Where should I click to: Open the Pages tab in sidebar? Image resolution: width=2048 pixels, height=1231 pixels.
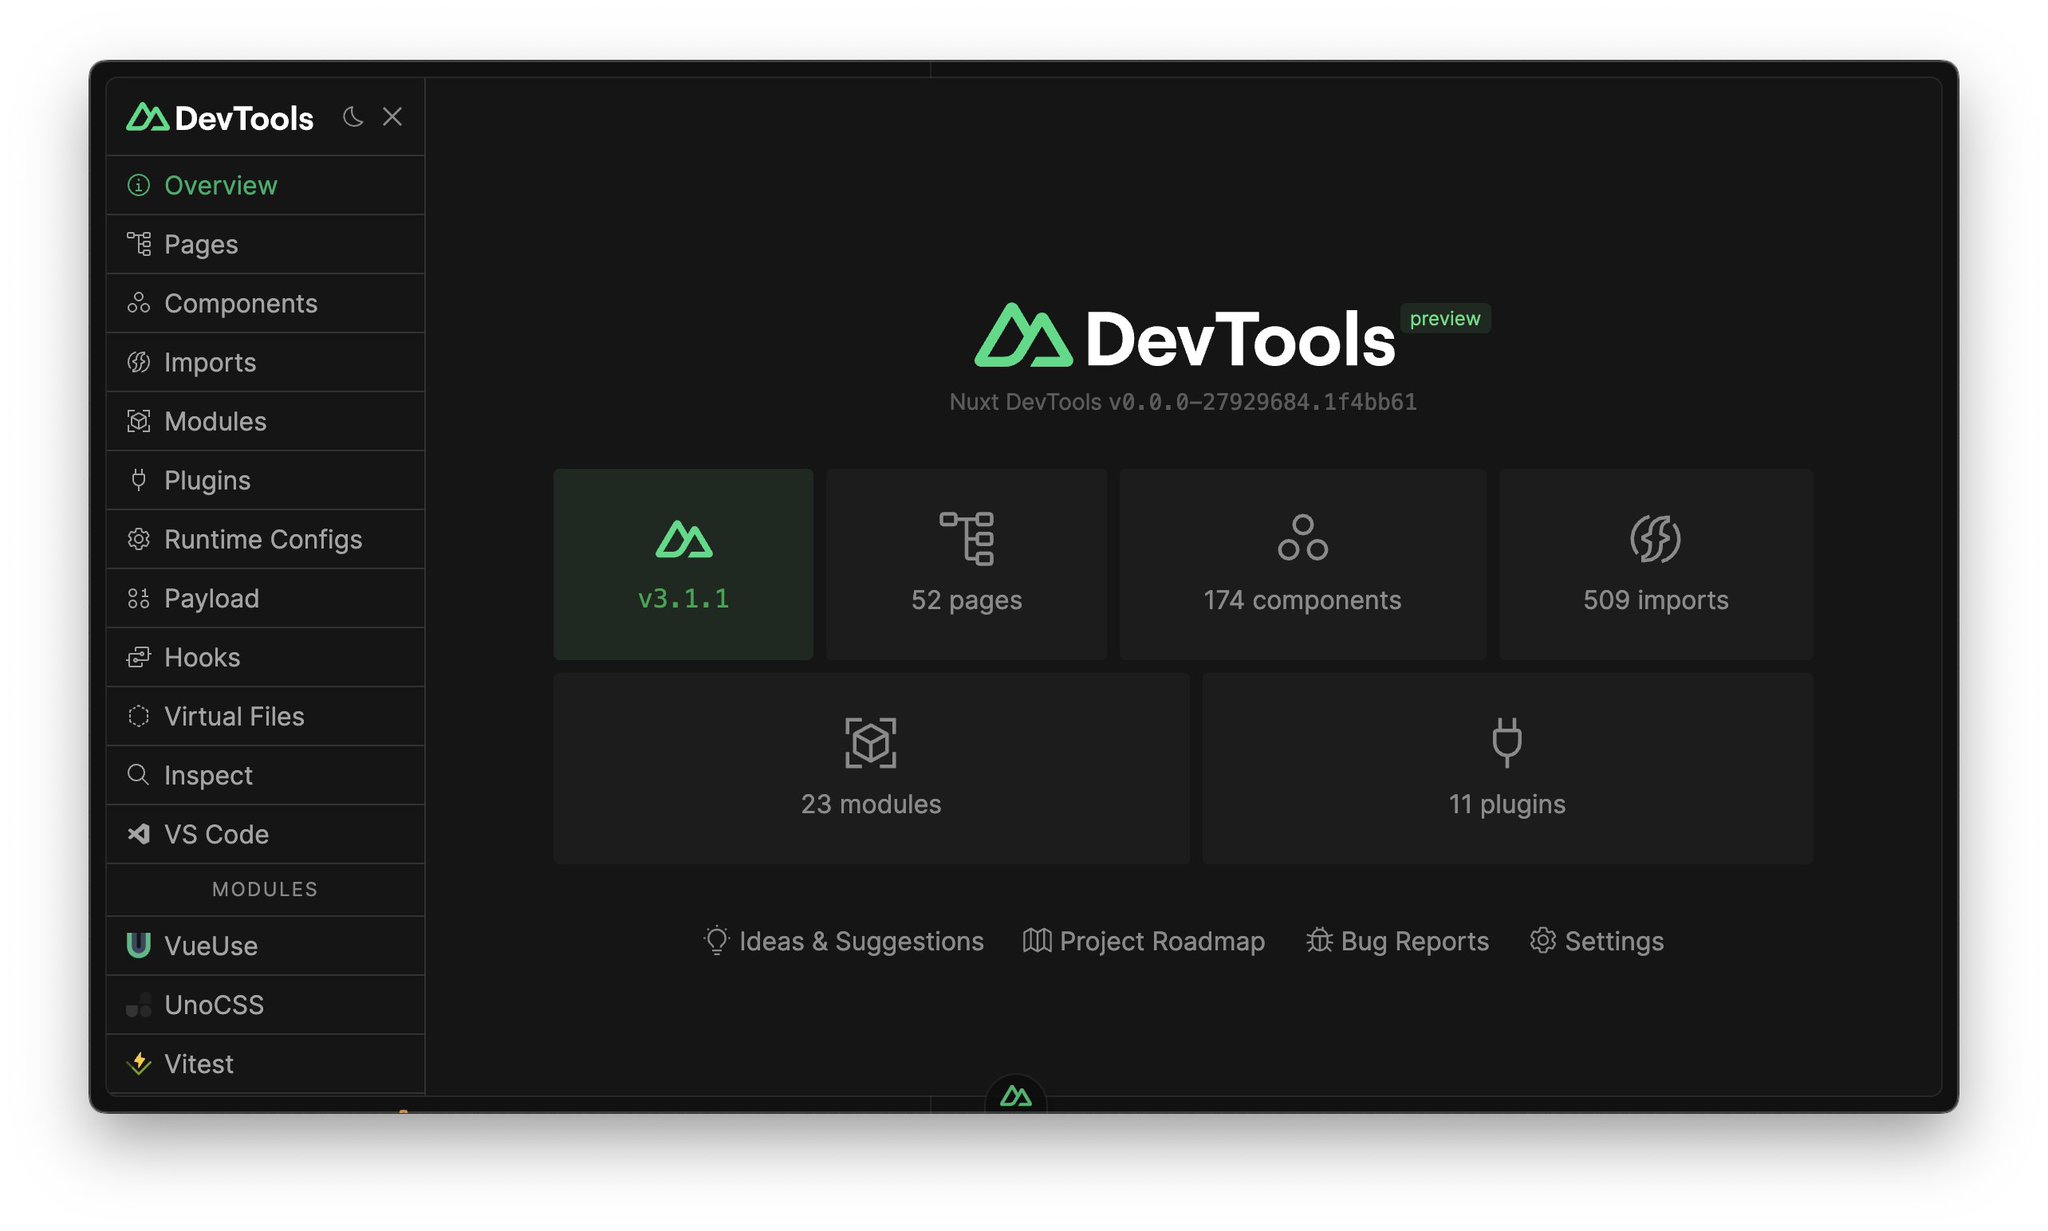[200, 244]
